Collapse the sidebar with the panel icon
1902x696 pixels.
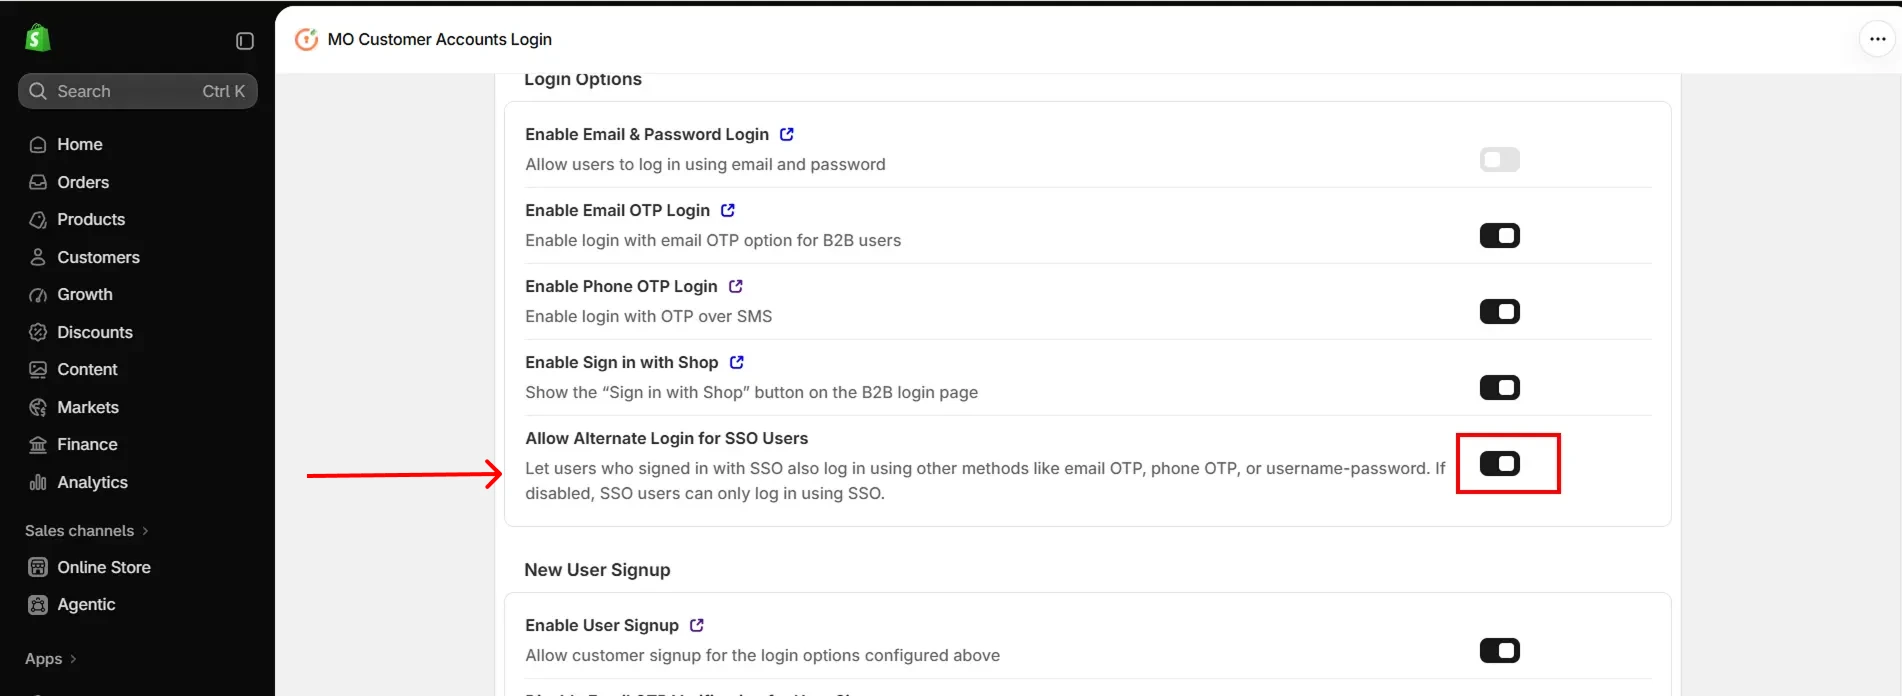coord(245,41)
